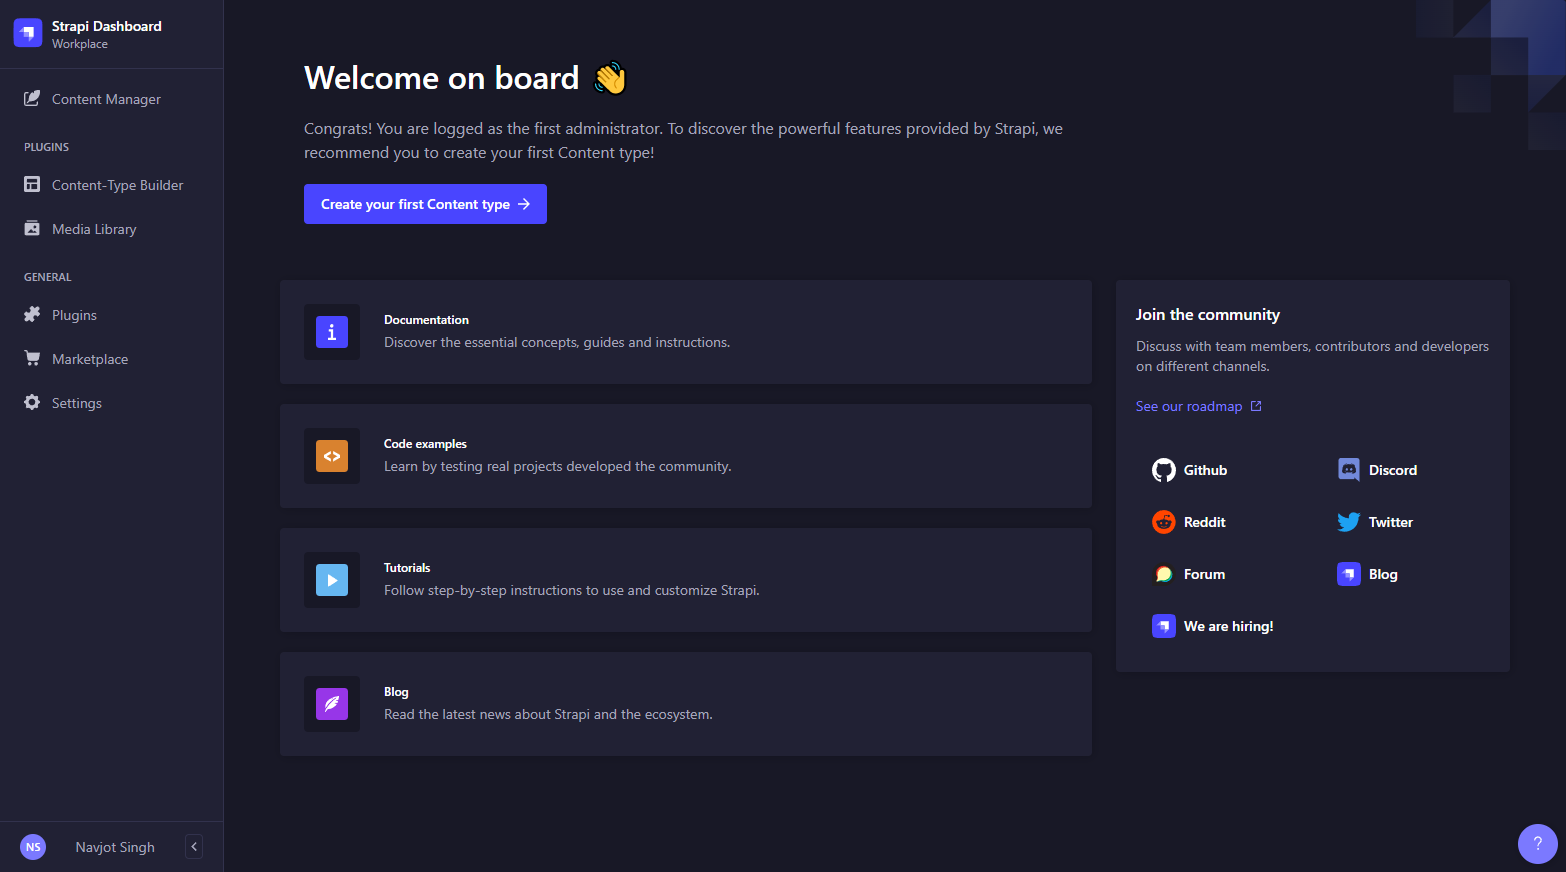Click the external link icon next to roadmap

1256,406
